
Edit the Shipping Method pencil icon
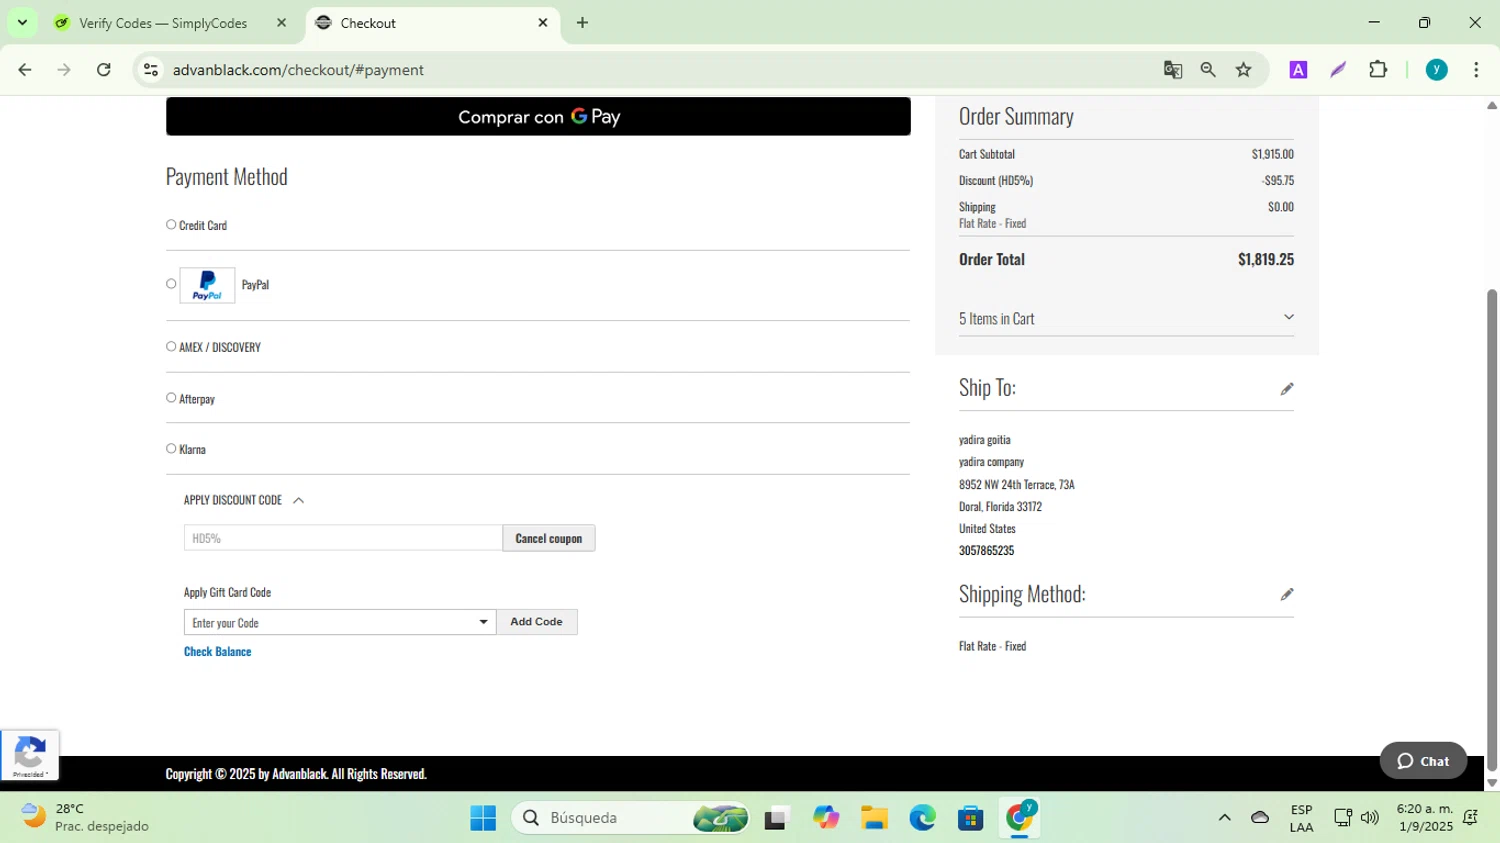tap(1286, 595)
